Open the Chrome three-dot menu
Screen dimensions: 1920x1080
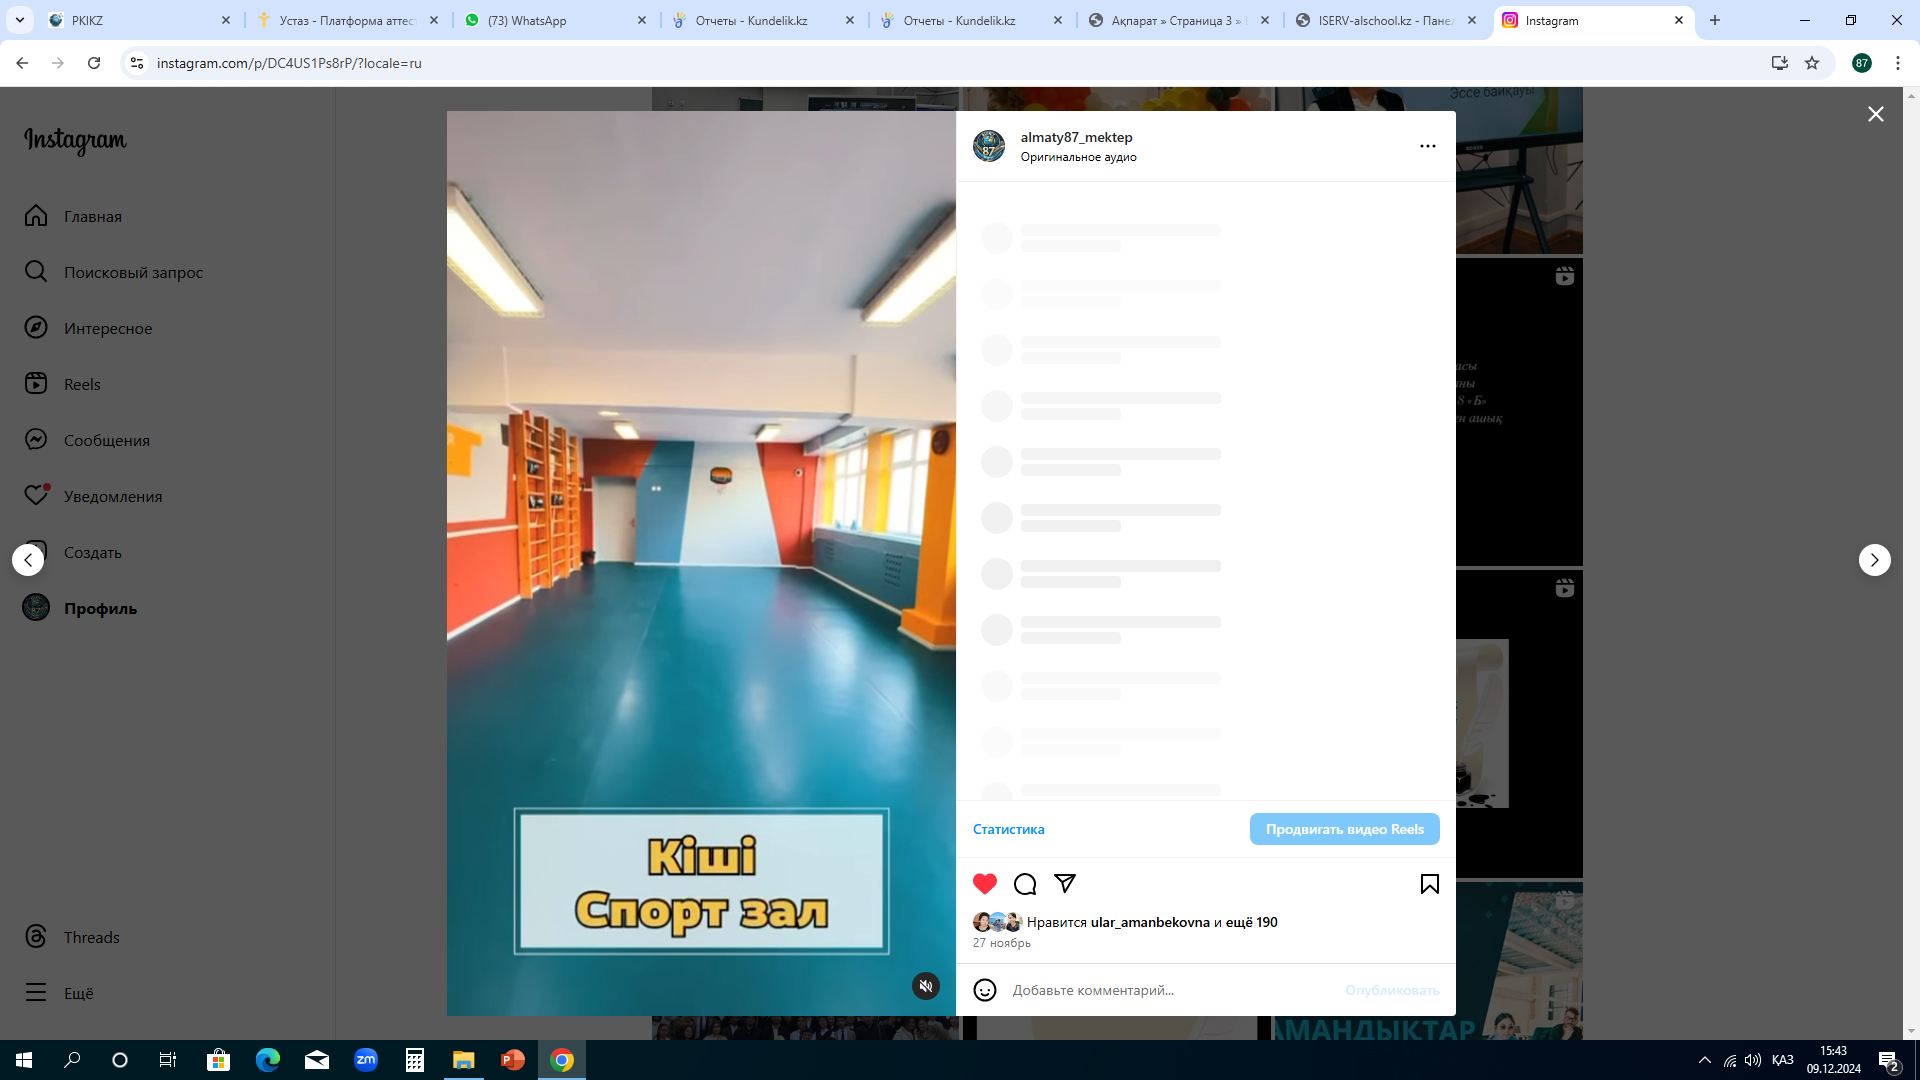pos(1898,63)
